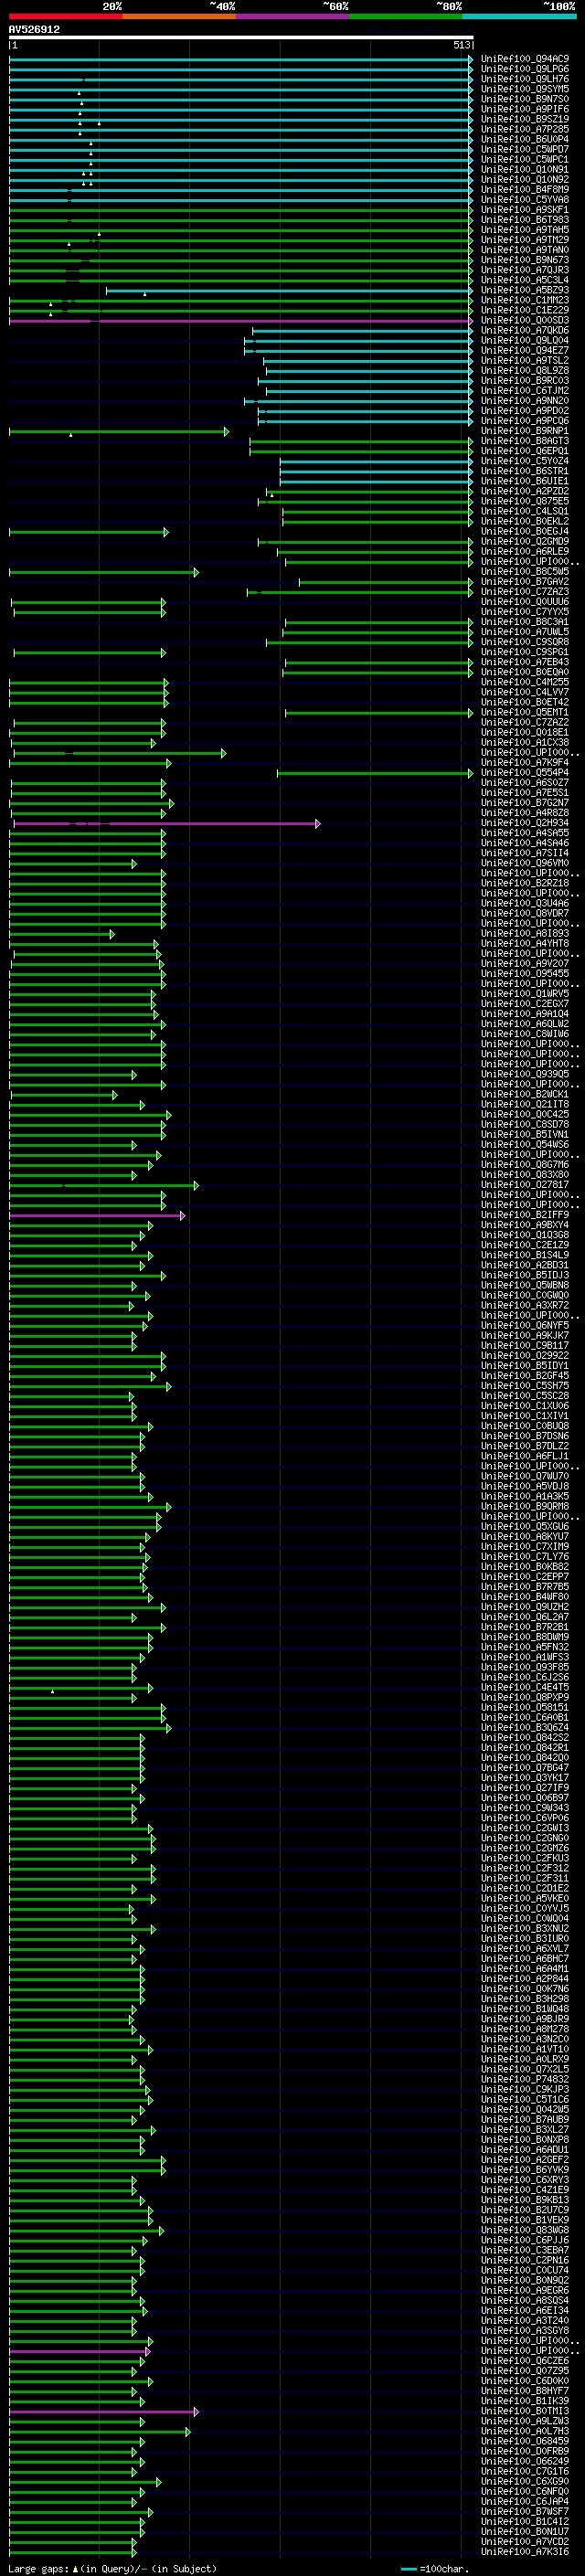The image size is (585, 2576).
Task: Open the UniRef100_A8I893 hit label
Action: (525, 934)
